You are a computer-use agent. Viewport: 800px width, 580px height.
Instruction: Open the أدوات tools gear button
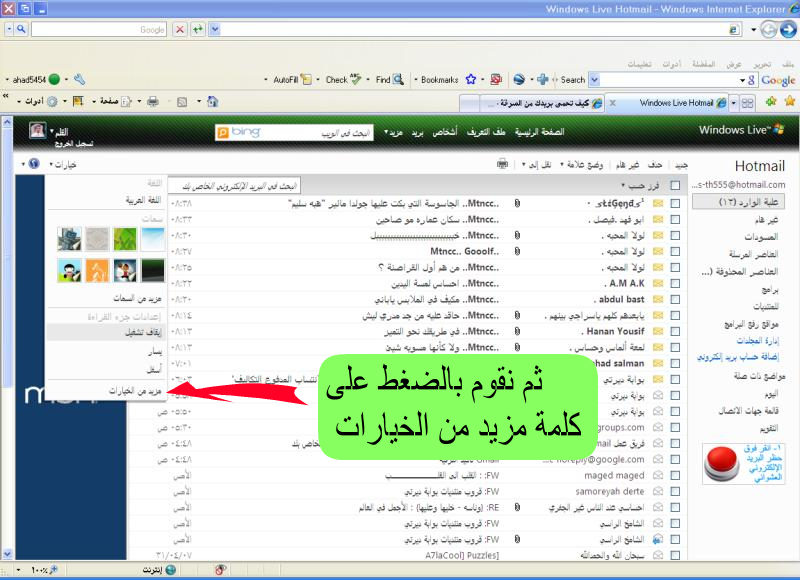[52, 102]
